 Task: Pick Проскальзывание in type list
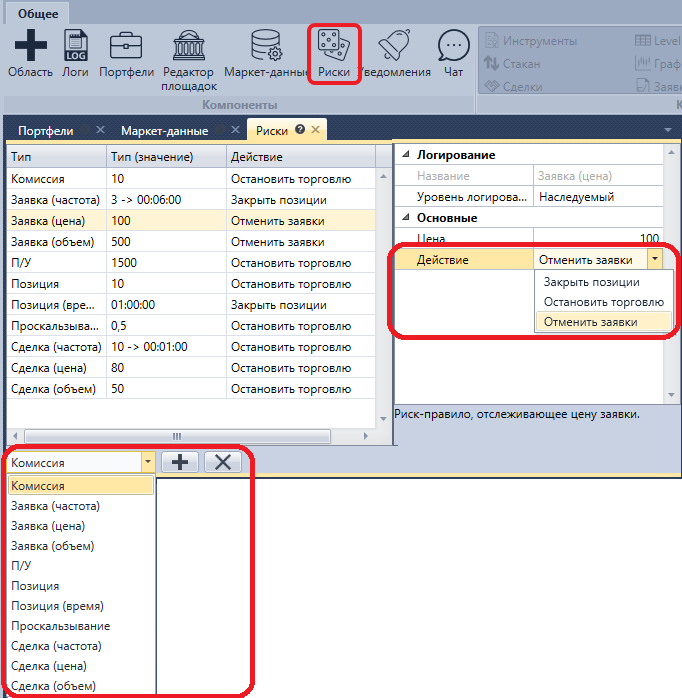tap(81, 626)
